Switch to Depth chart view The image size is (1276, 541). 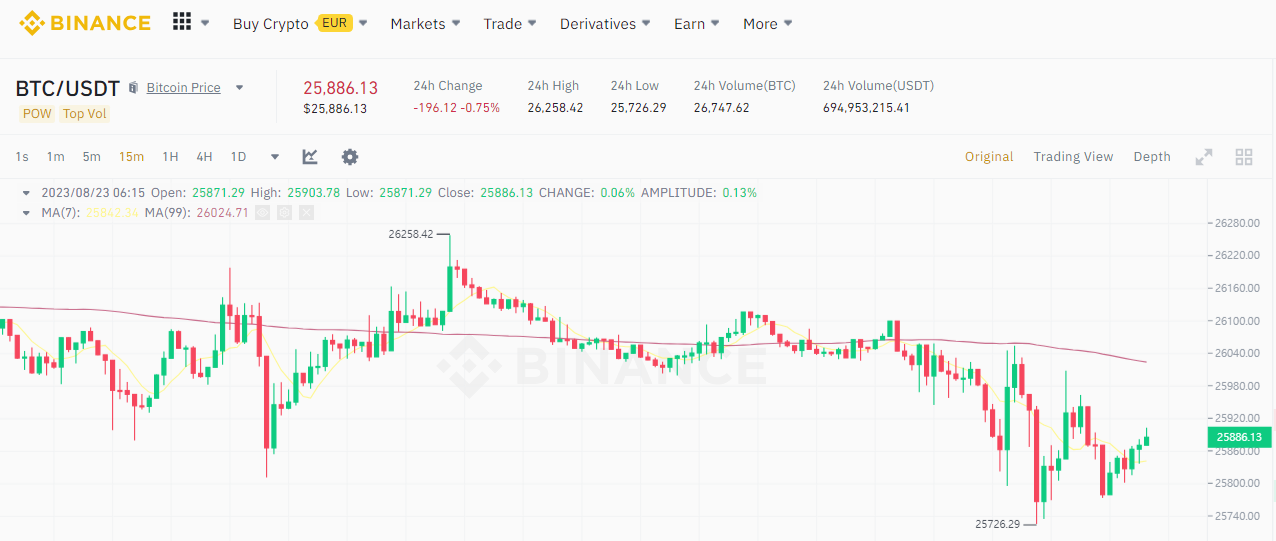pos(1152,157)
